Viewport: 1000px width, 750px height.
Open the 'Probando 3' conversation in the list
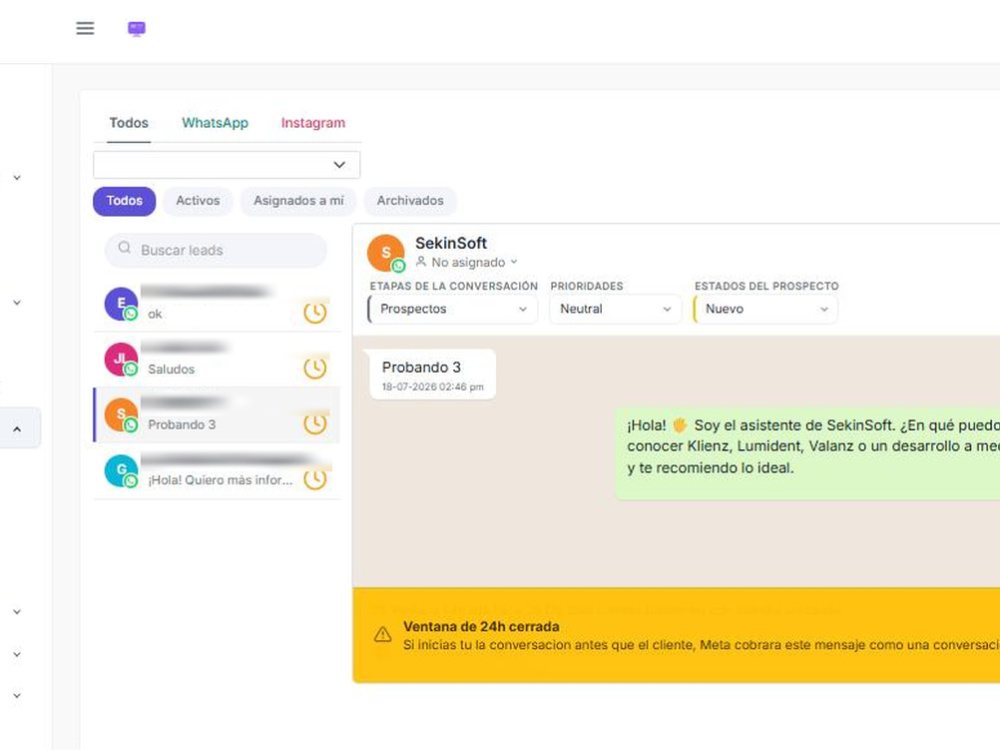[217, 415]
